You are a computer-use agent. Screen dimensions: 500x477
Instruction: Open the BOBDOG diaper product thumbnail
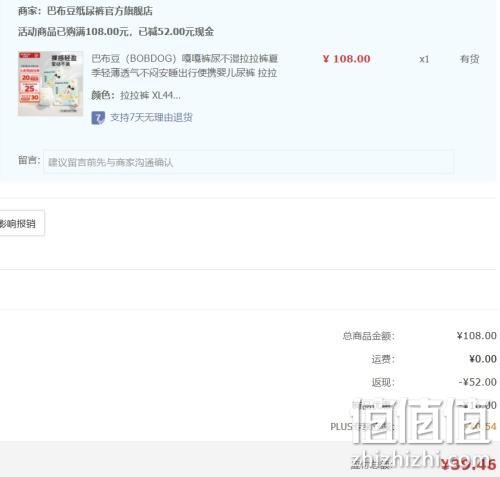click(x=50, y=84)
